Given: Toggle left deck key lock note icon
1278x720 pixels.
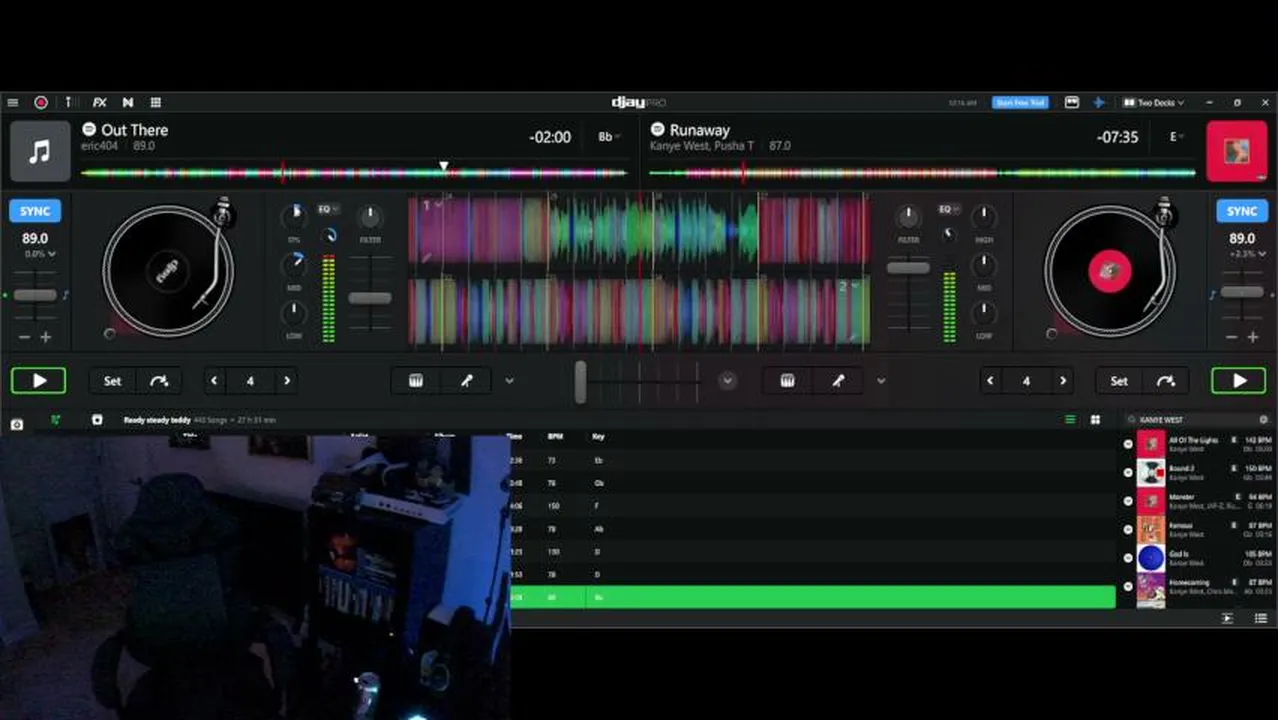Looking at the screenshot, I should [x=66, y=295].
